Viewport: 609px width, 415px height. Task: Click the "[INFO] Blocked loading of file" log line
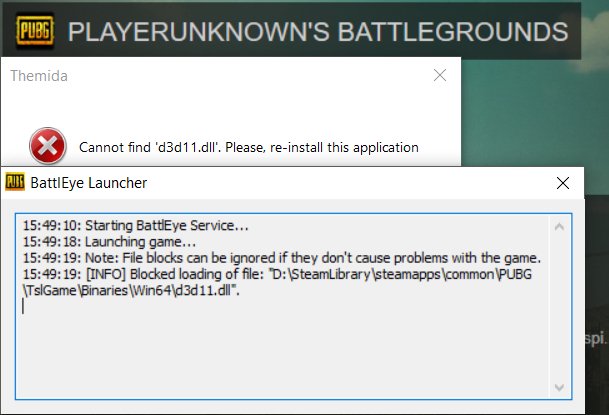(277, 274)
